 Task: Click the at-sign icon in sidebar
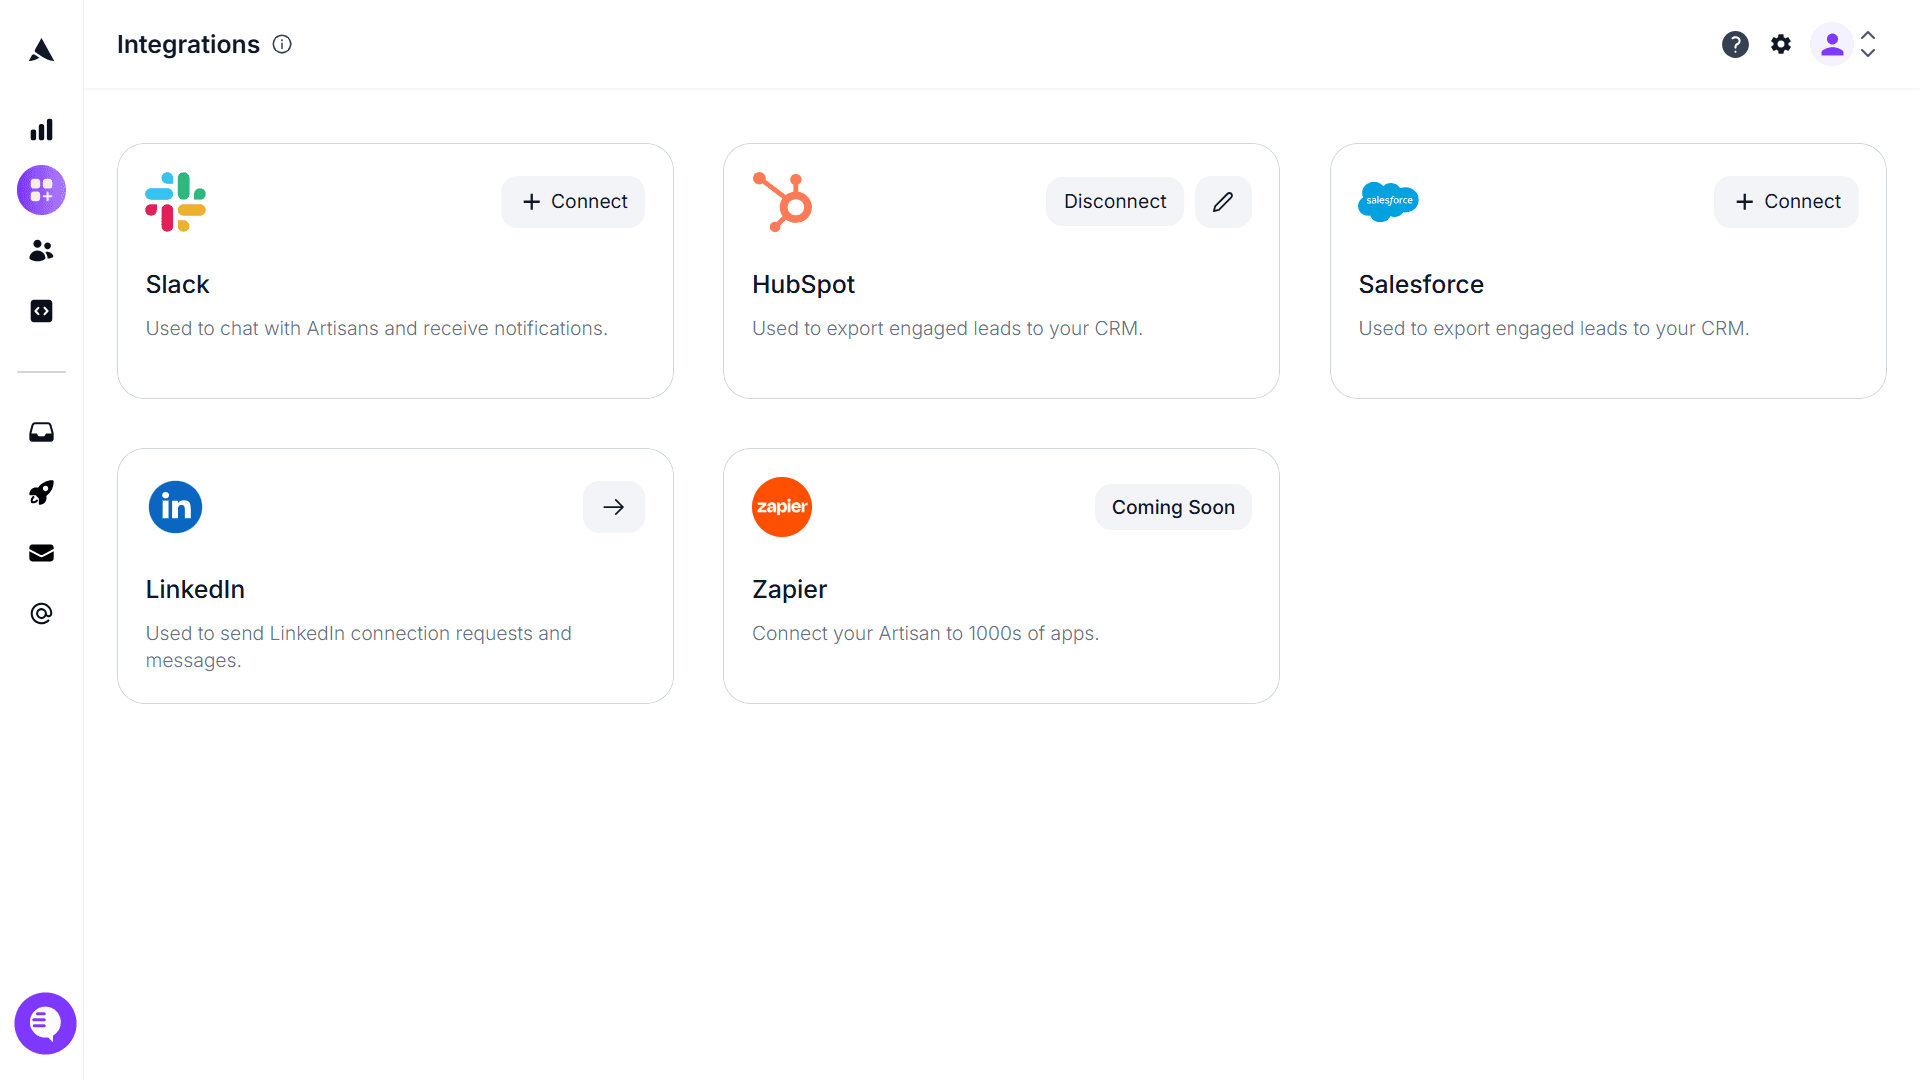(x=41, y=614)
